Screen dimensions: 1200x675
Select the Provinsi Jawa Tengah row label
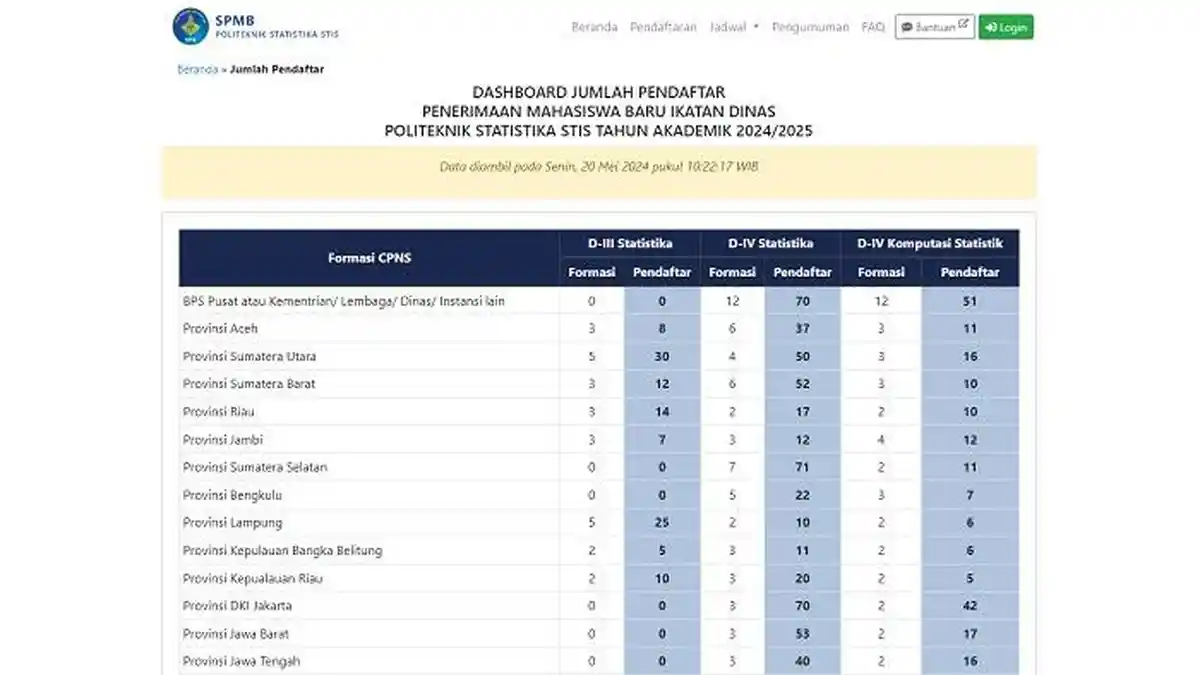coord(240,661)
